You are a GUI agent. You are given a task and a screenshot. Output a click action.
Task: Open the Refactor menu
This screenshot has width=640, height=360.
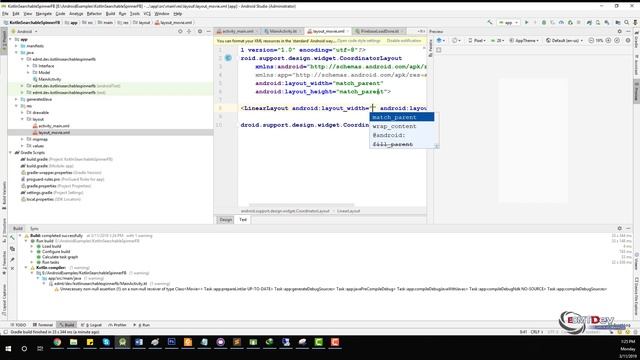click(x=94, y=14)
